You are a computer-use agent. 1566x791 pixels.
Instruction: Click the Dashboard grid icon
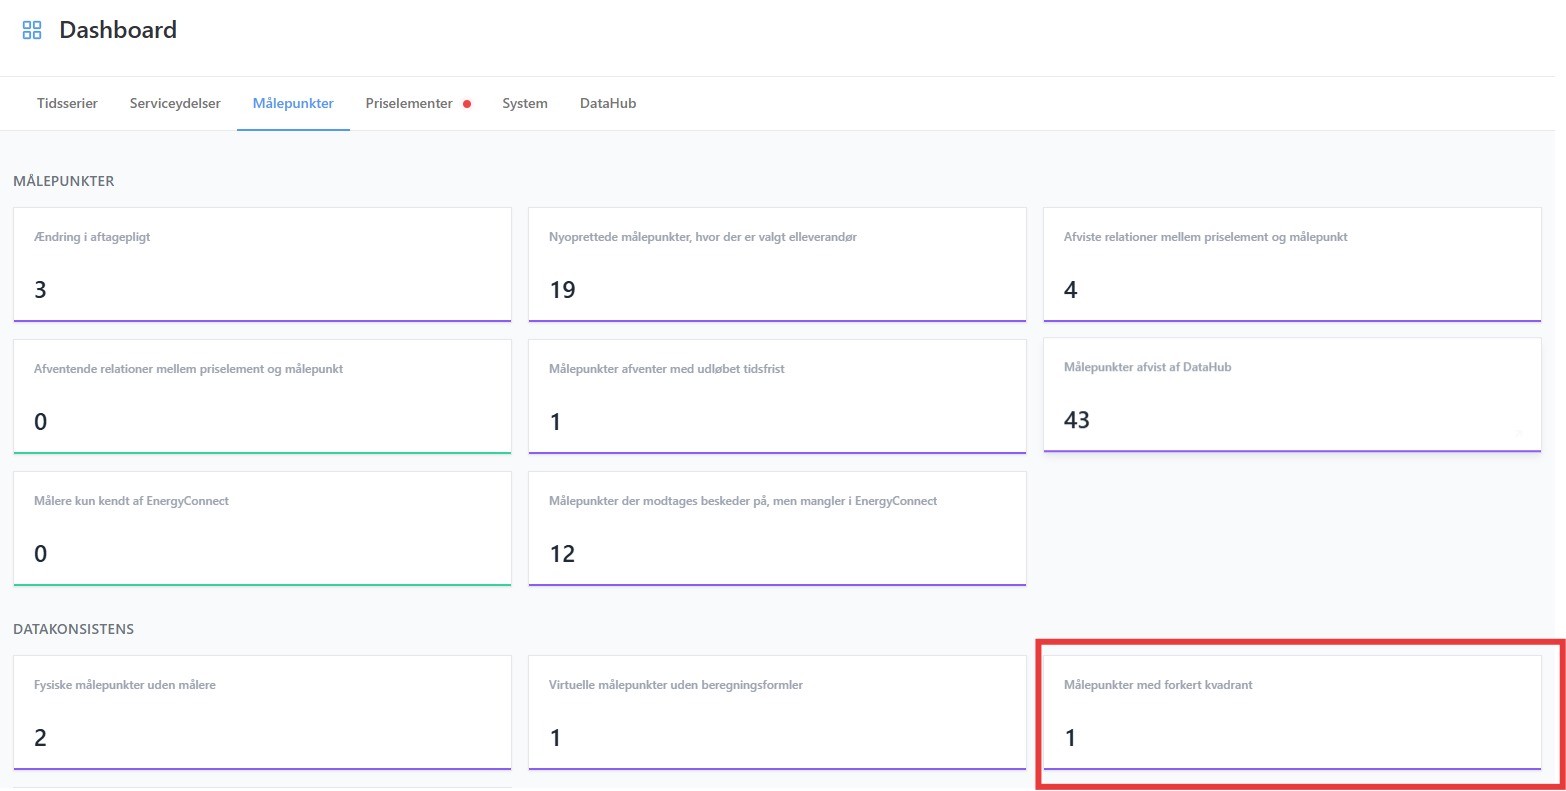pos(32,30)
